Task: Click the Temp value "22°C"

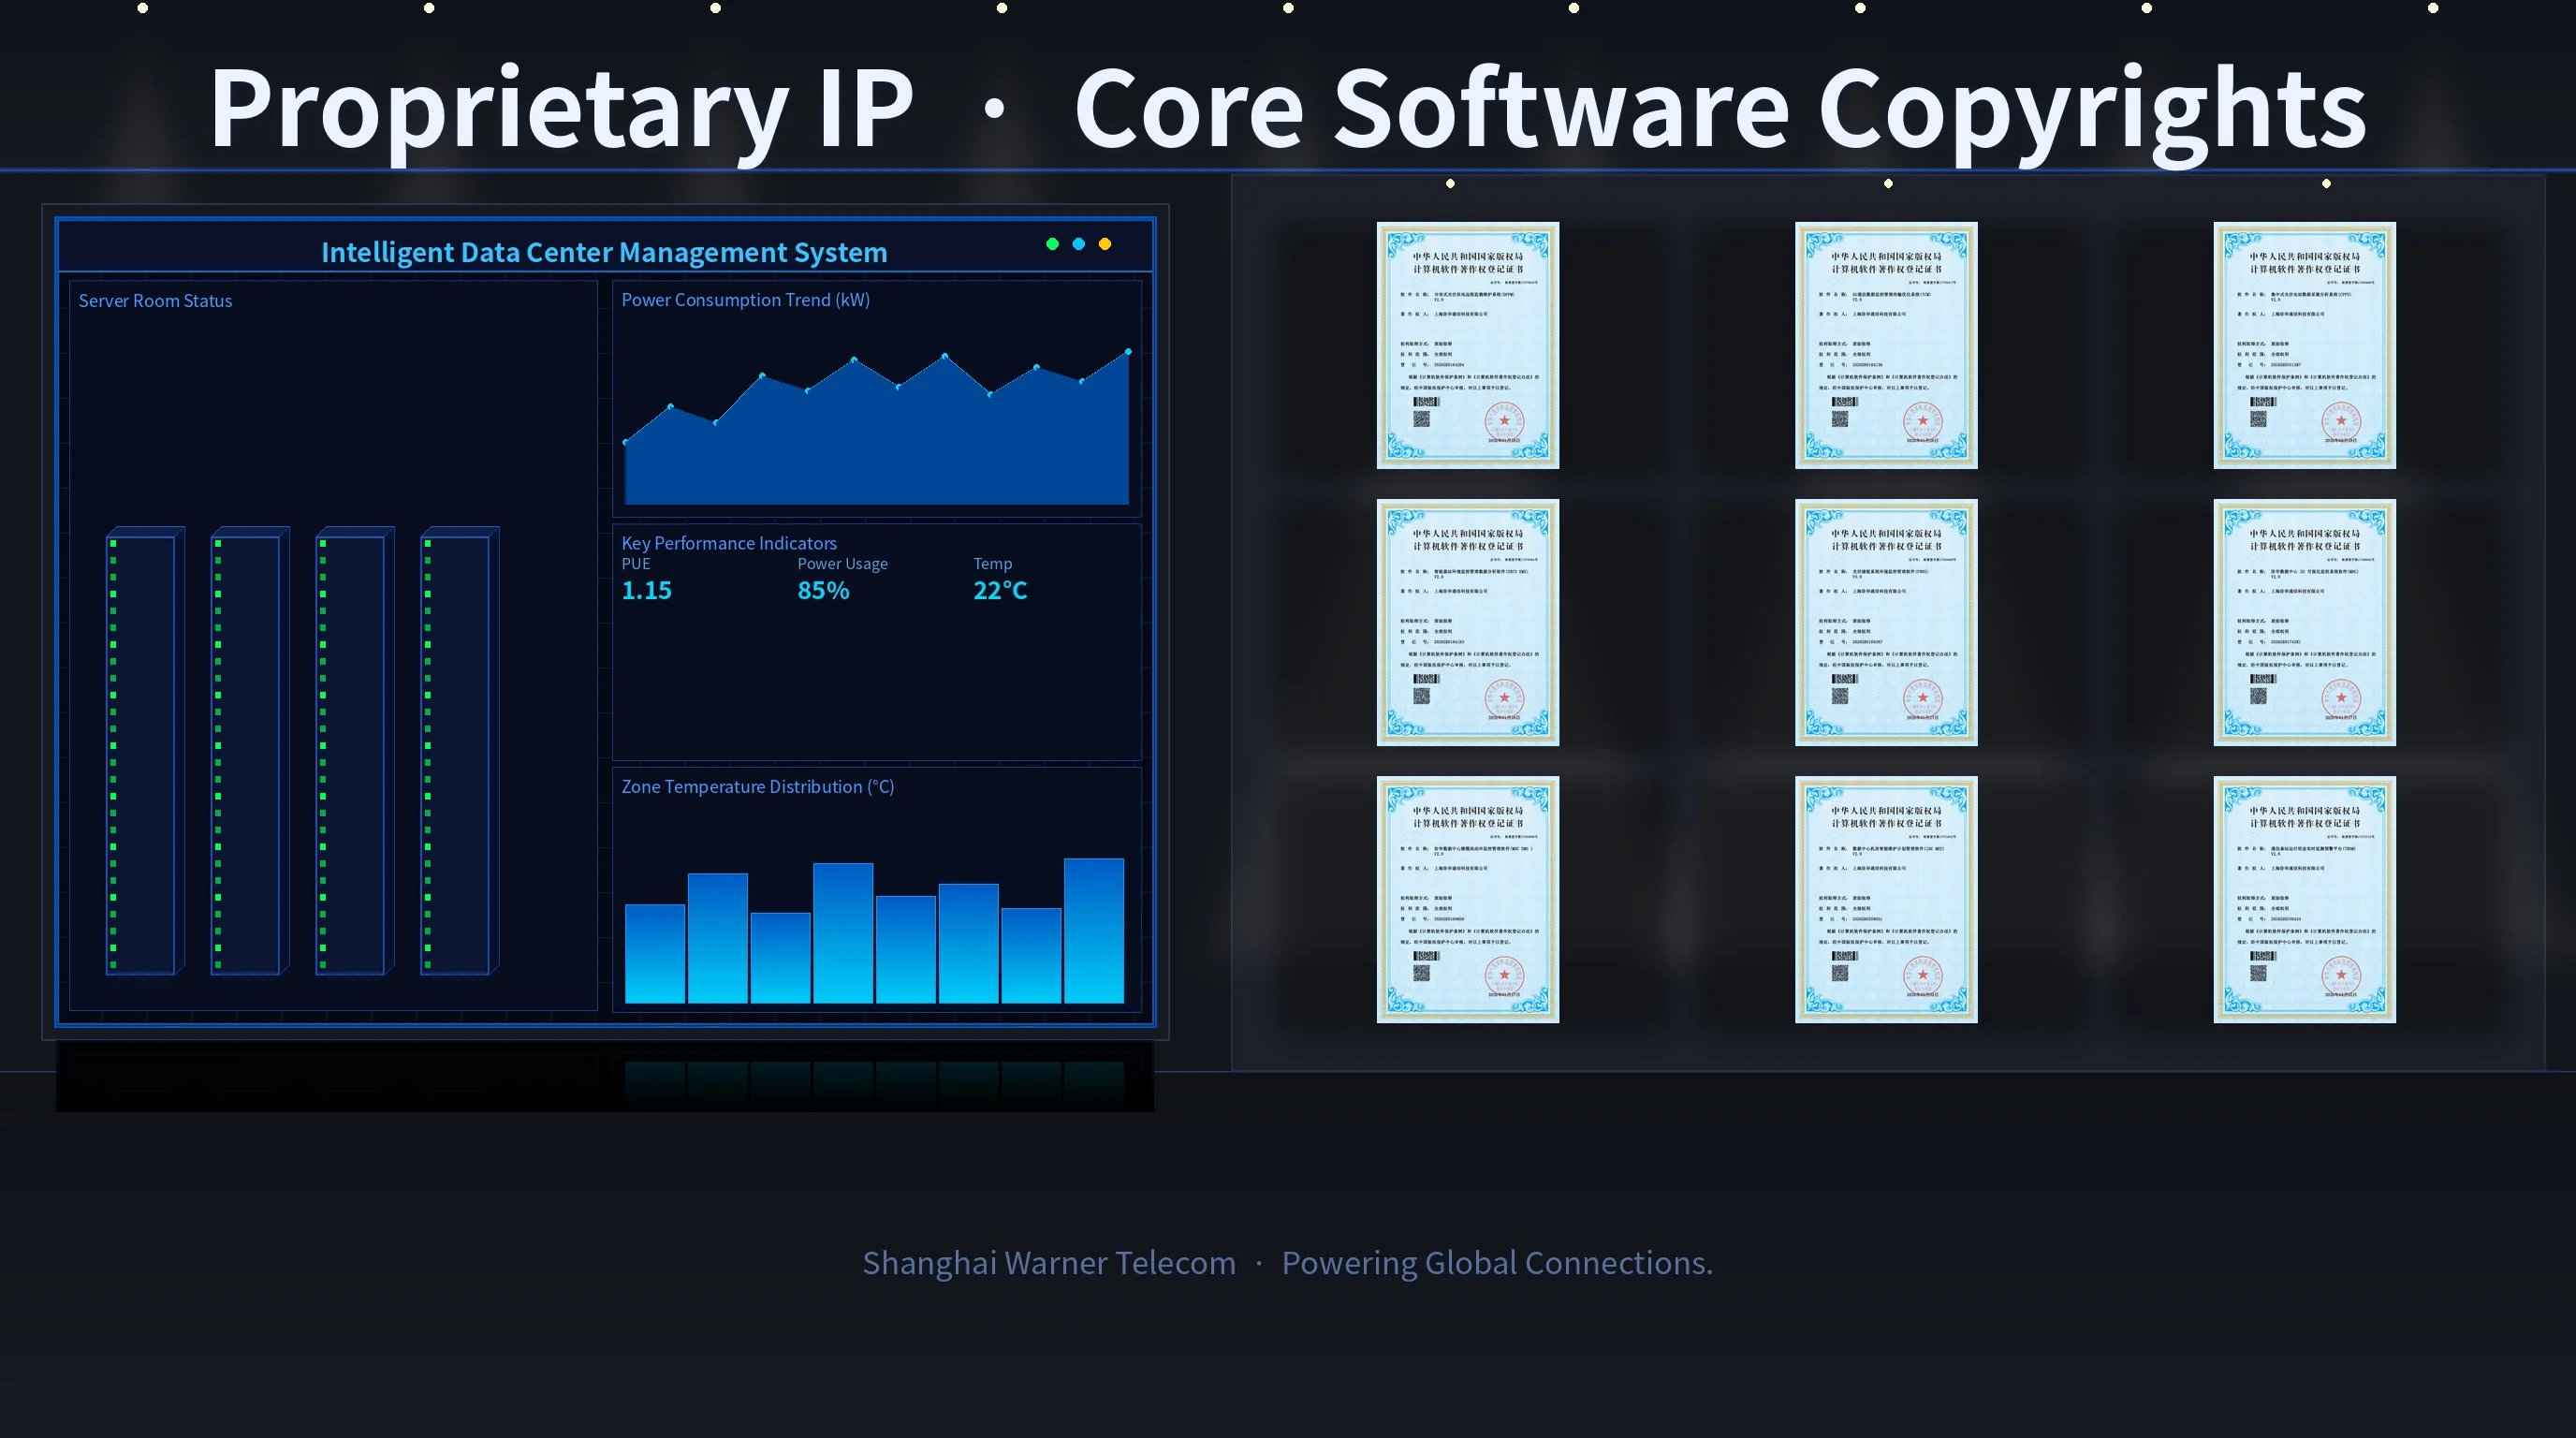Action: pyautogui.click(x=1000, y=590)
